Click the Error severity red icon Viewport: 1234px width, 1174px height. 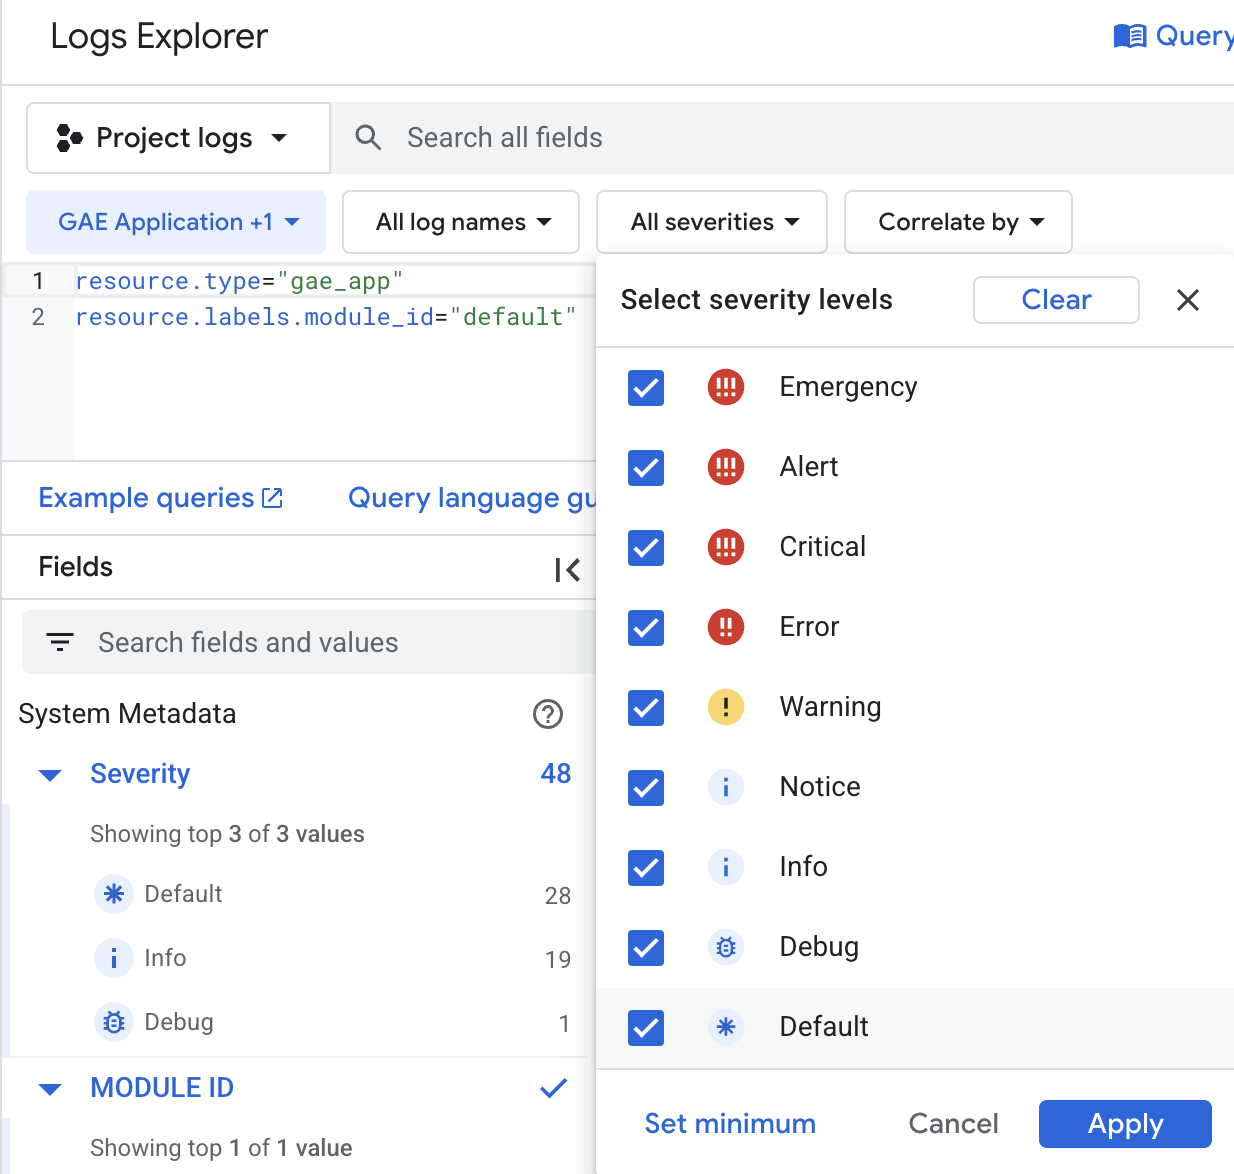[x=726, y=627]
